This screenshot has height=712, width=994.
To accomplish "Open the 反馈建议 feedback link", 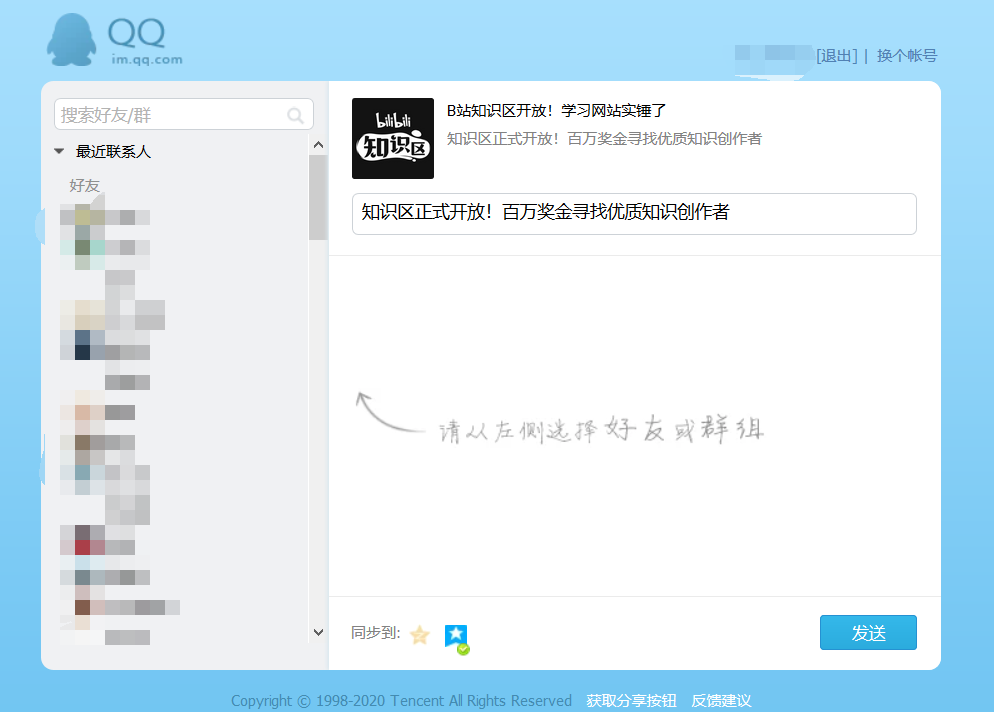I will (x=721, y=700).
